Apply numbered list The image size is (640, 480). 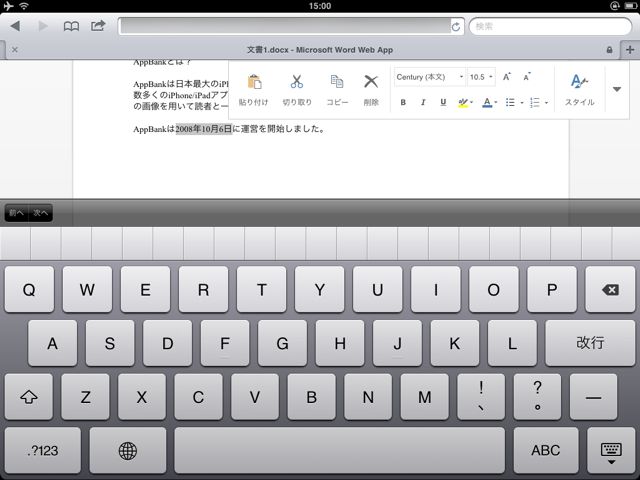[x=535, y=102]
